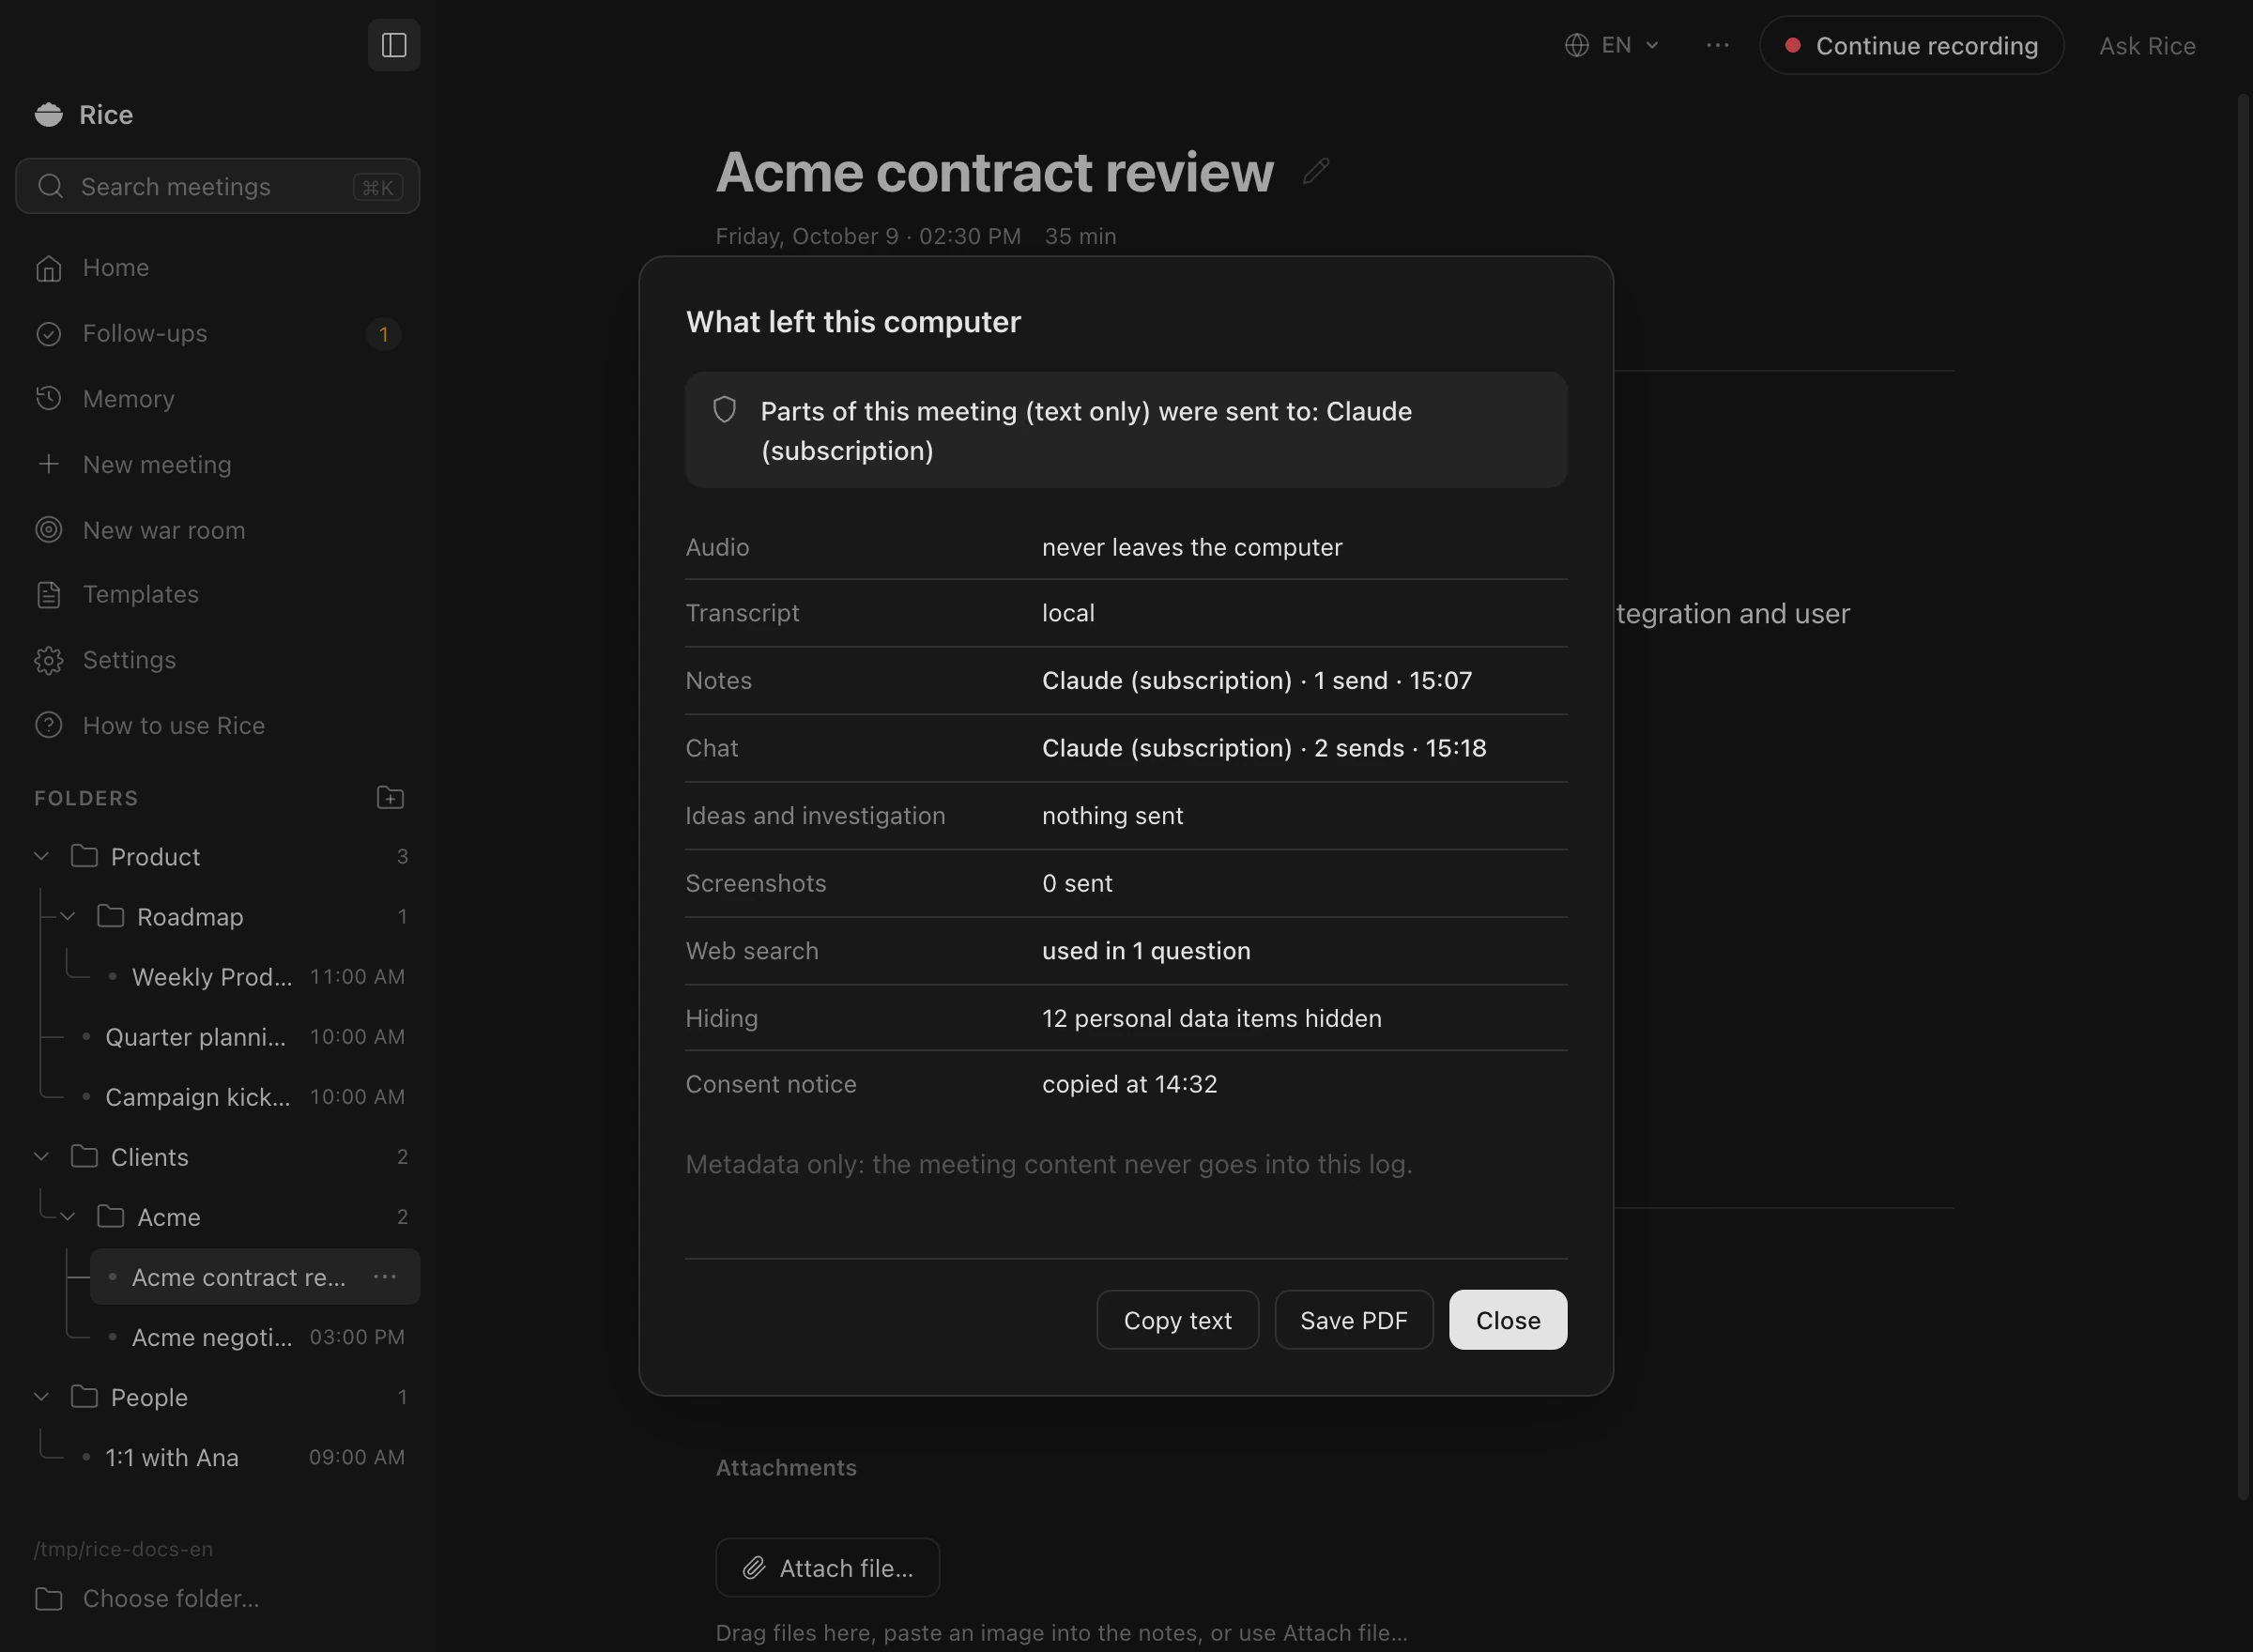
Task: Open the Weekly Prod... meeting at 11:00 AM
Action: click(x=255, y=977)
